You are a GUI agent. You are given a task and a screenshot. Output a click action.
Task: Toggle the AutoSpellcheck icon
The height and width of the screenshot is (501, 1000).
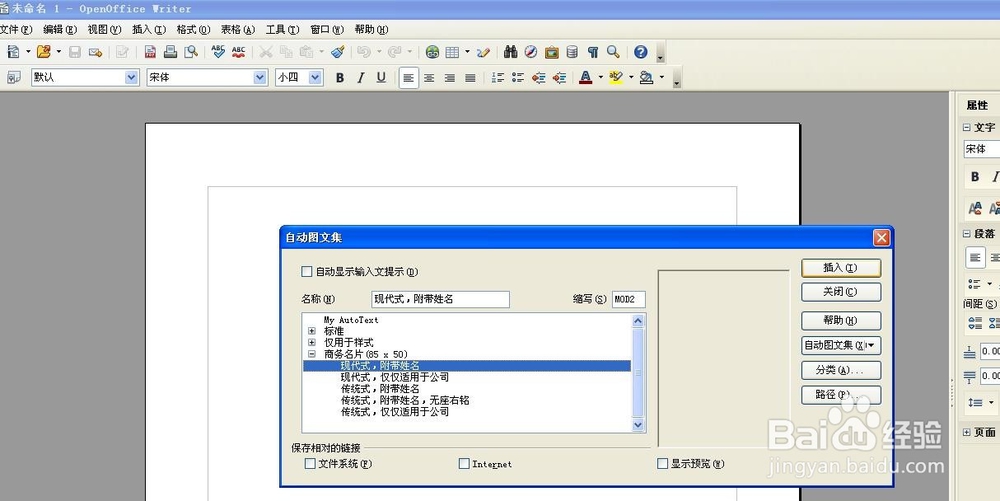[x=239, y=52]
